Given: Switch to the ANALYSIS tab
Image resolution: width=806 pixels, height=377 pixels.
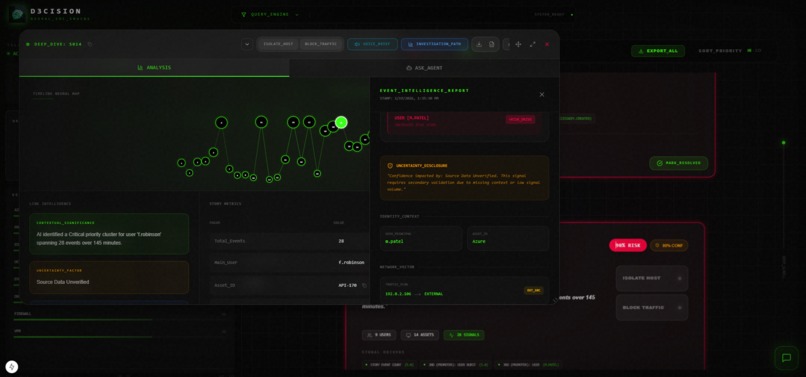Looking at the screenshot, I should (154, 67).
